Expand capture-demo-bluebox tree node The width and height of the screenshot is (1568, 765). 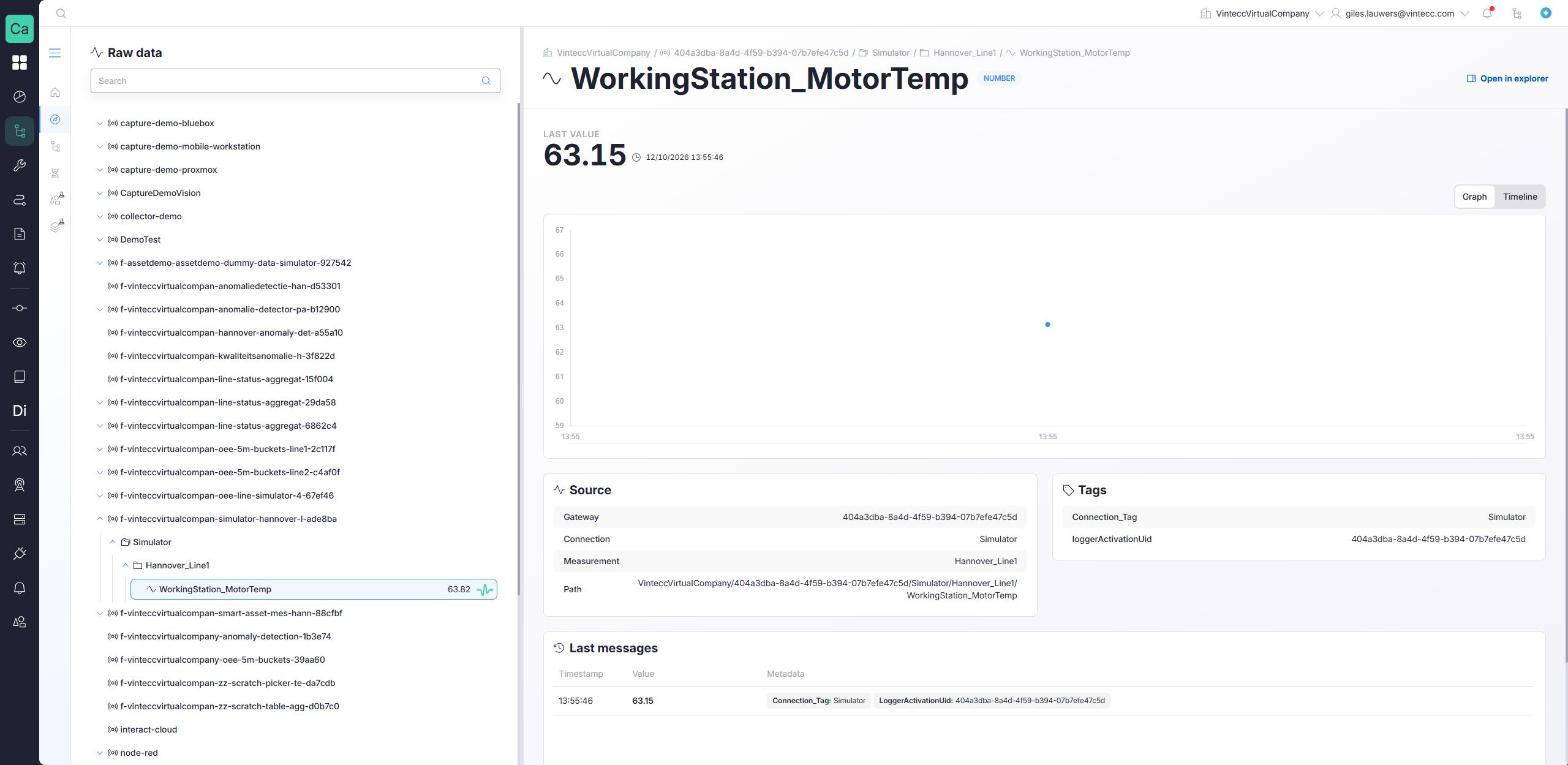click(100, 123)
